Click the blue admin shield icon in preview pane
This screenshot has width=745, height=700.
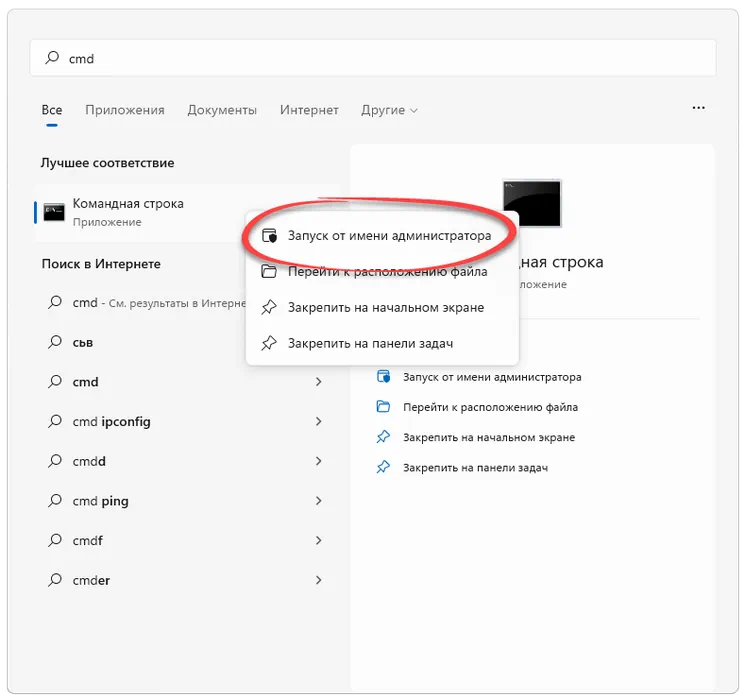pos(383,376)
